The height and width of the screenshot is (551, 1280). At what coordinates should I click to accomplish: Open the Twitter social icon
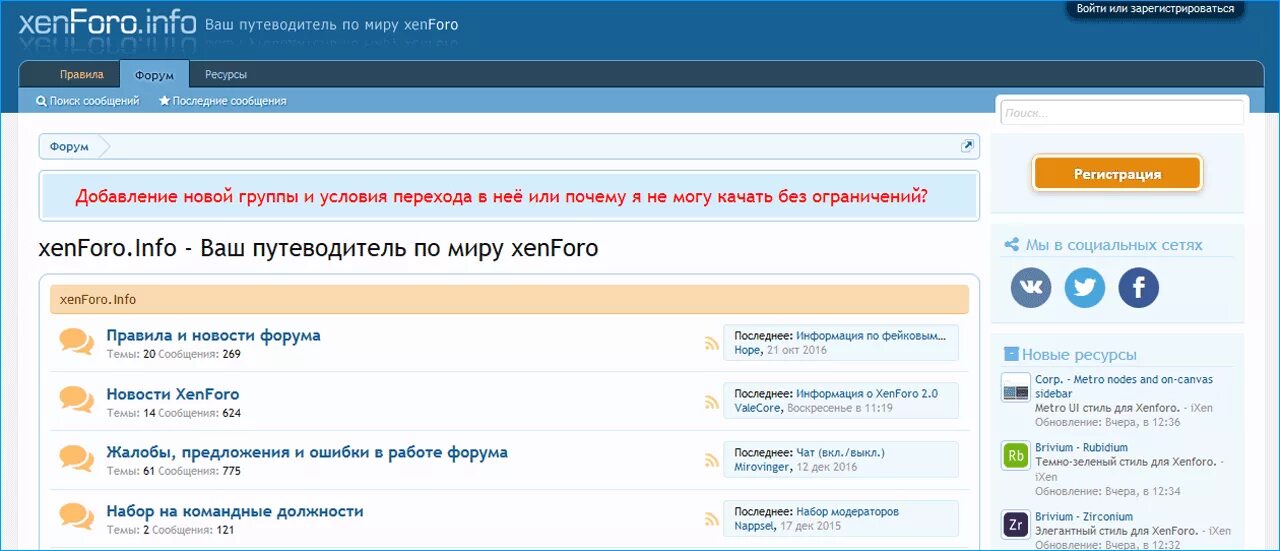click(x=1085, y=287)
